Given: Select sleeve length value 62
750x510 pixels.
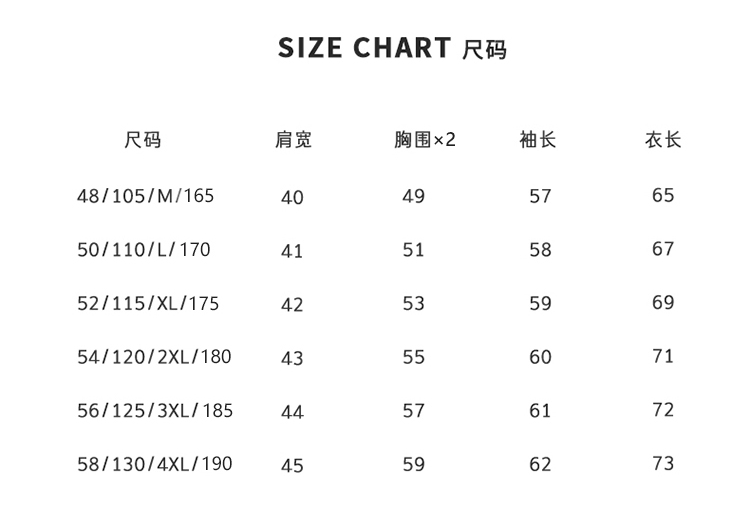Looking at the screenshot, I should click(540, 464).
